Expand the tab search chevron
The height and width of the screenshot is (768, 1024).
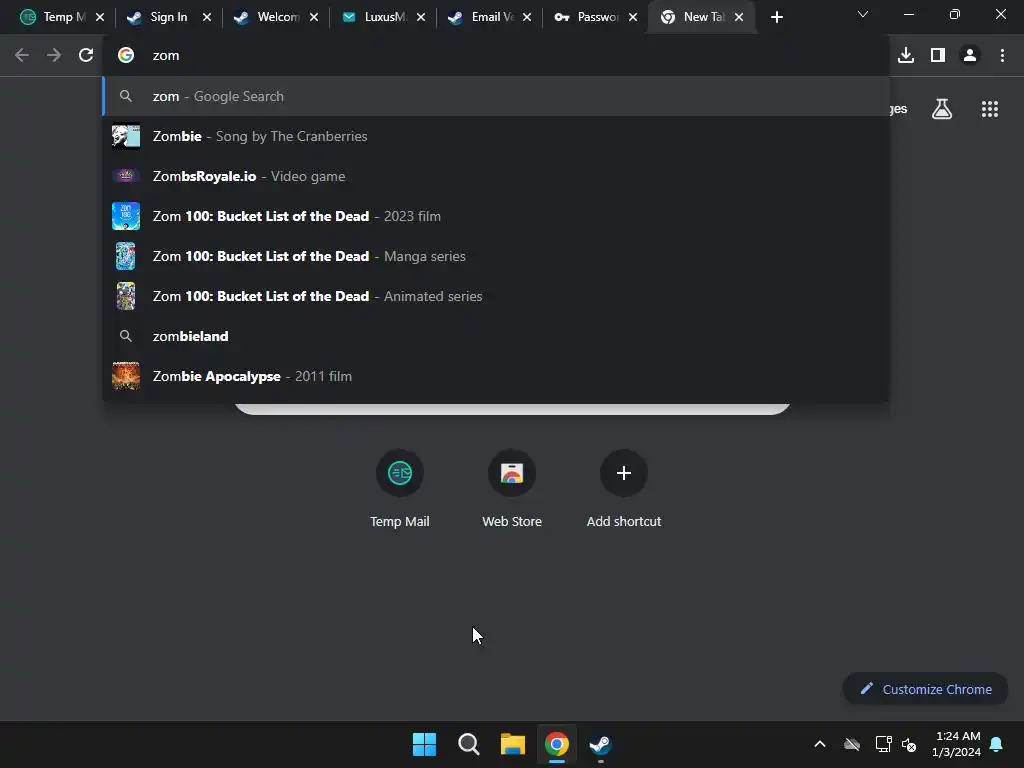tap(863, 14)
